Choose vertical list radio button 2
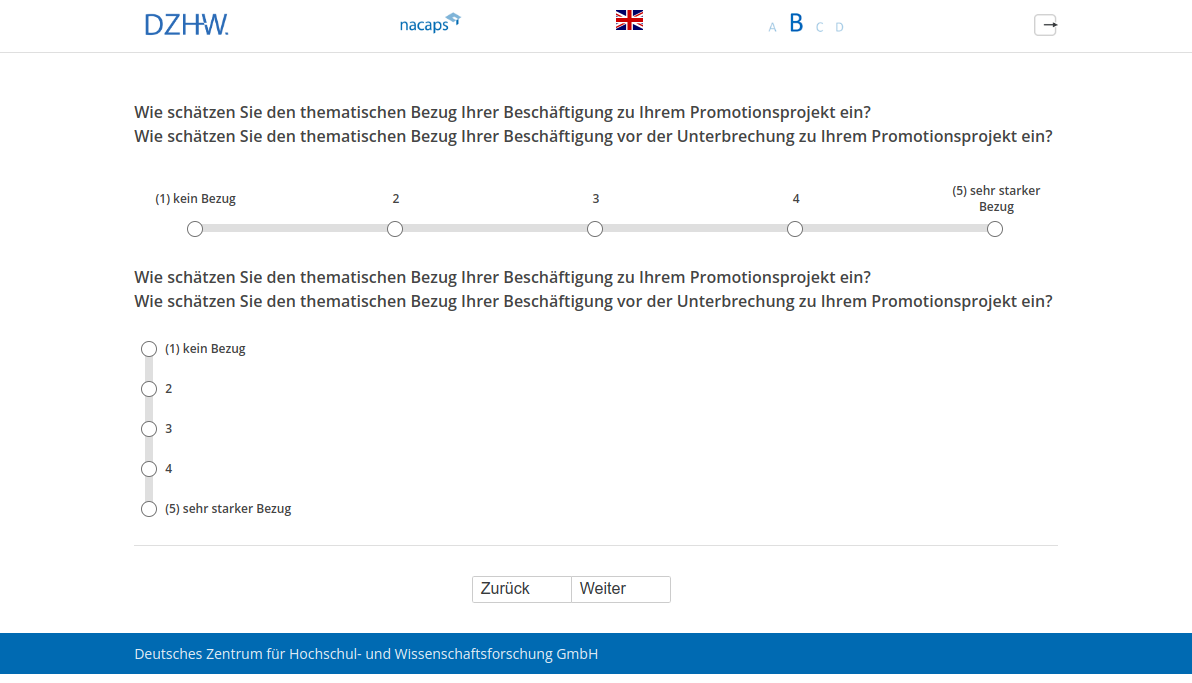 149,389
